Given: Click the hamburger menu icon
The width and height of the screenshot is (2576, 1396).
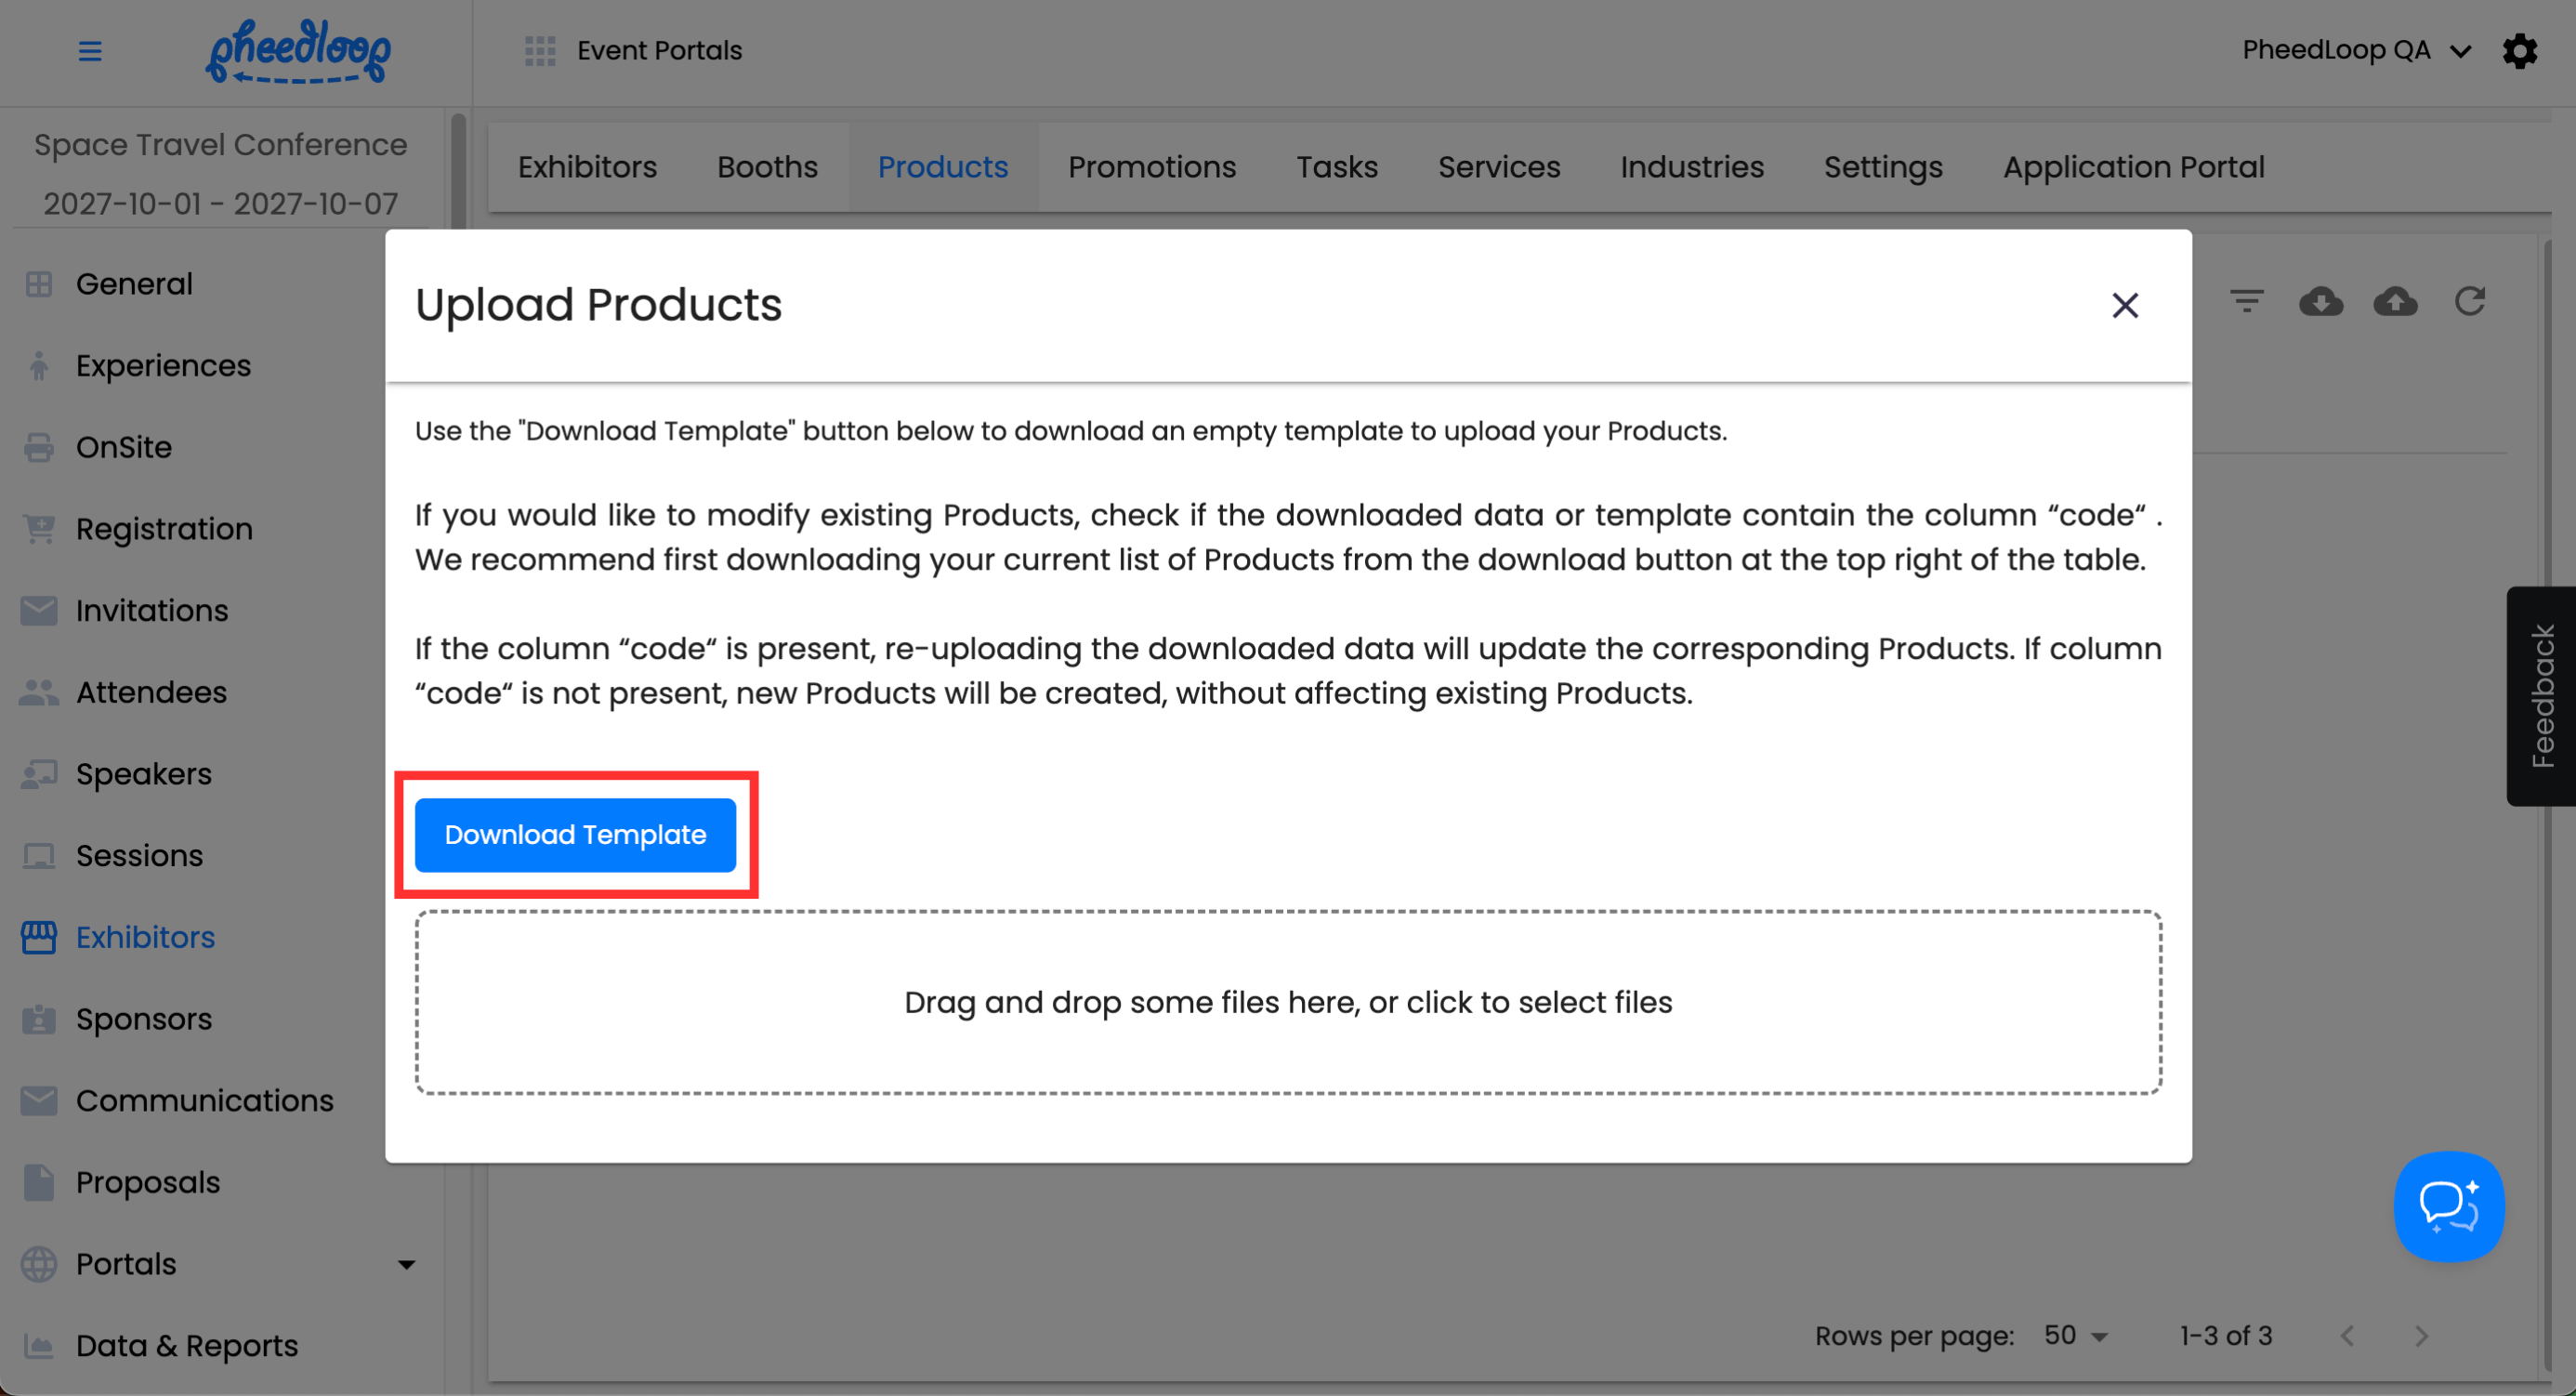Looking at the screenshot, I should 90,51.
